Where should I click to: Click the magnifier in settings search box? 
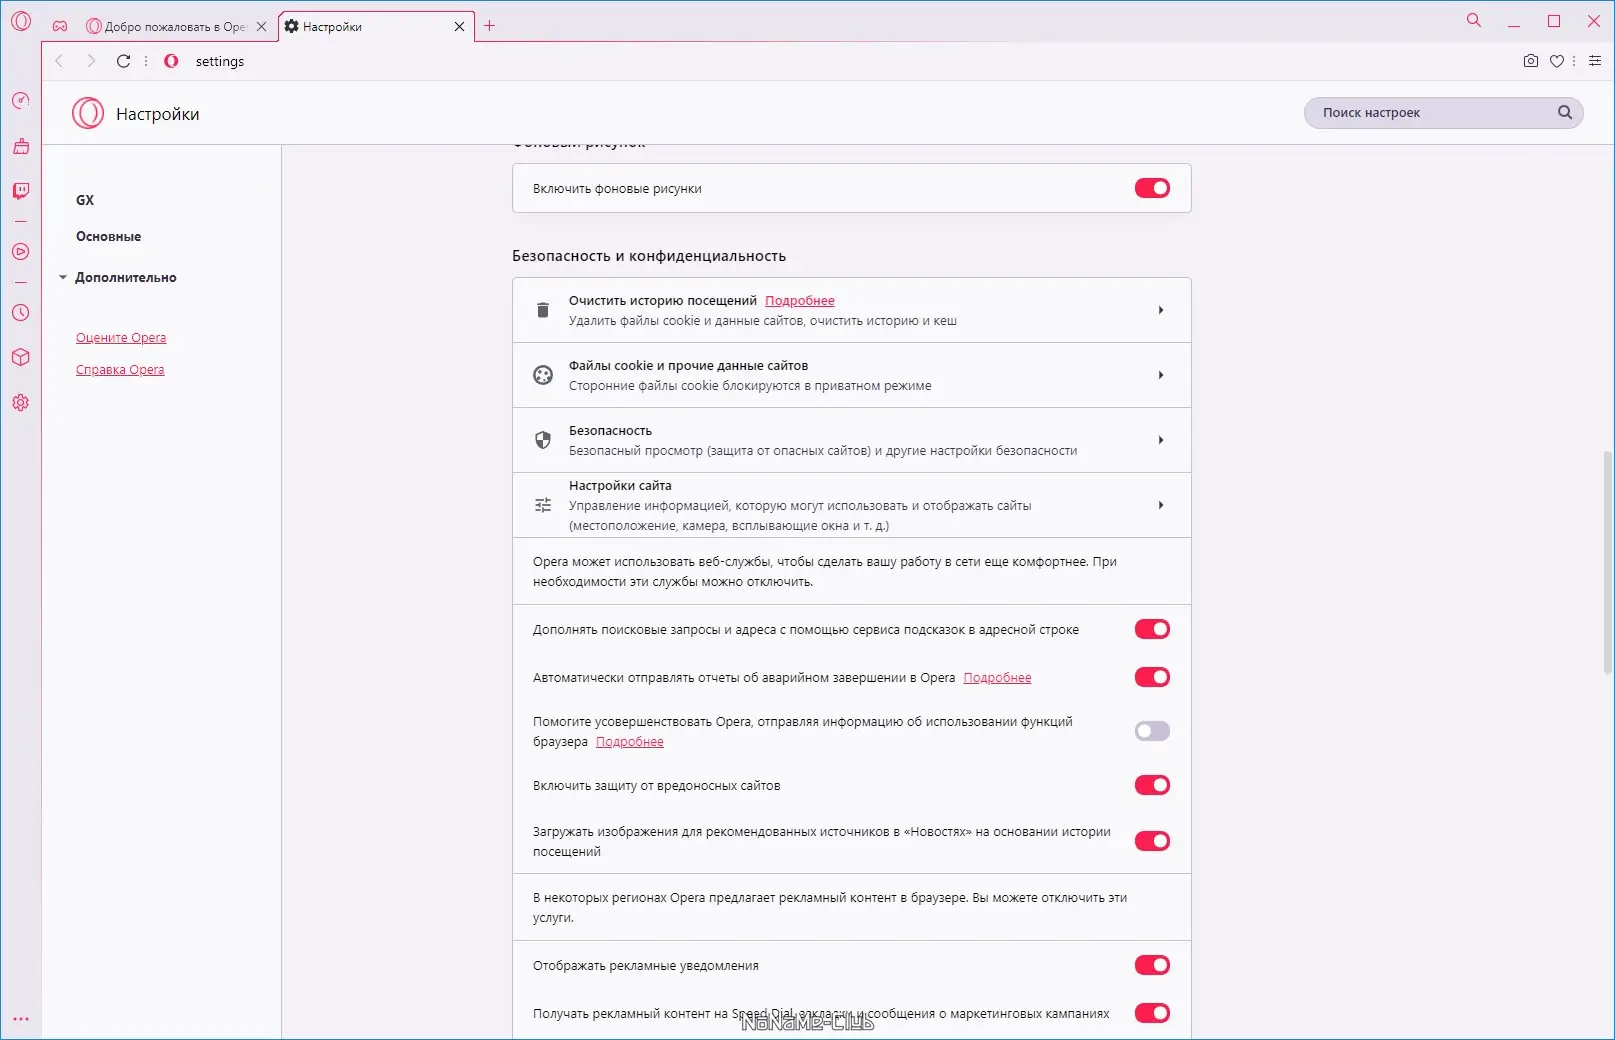[1565, 113]
